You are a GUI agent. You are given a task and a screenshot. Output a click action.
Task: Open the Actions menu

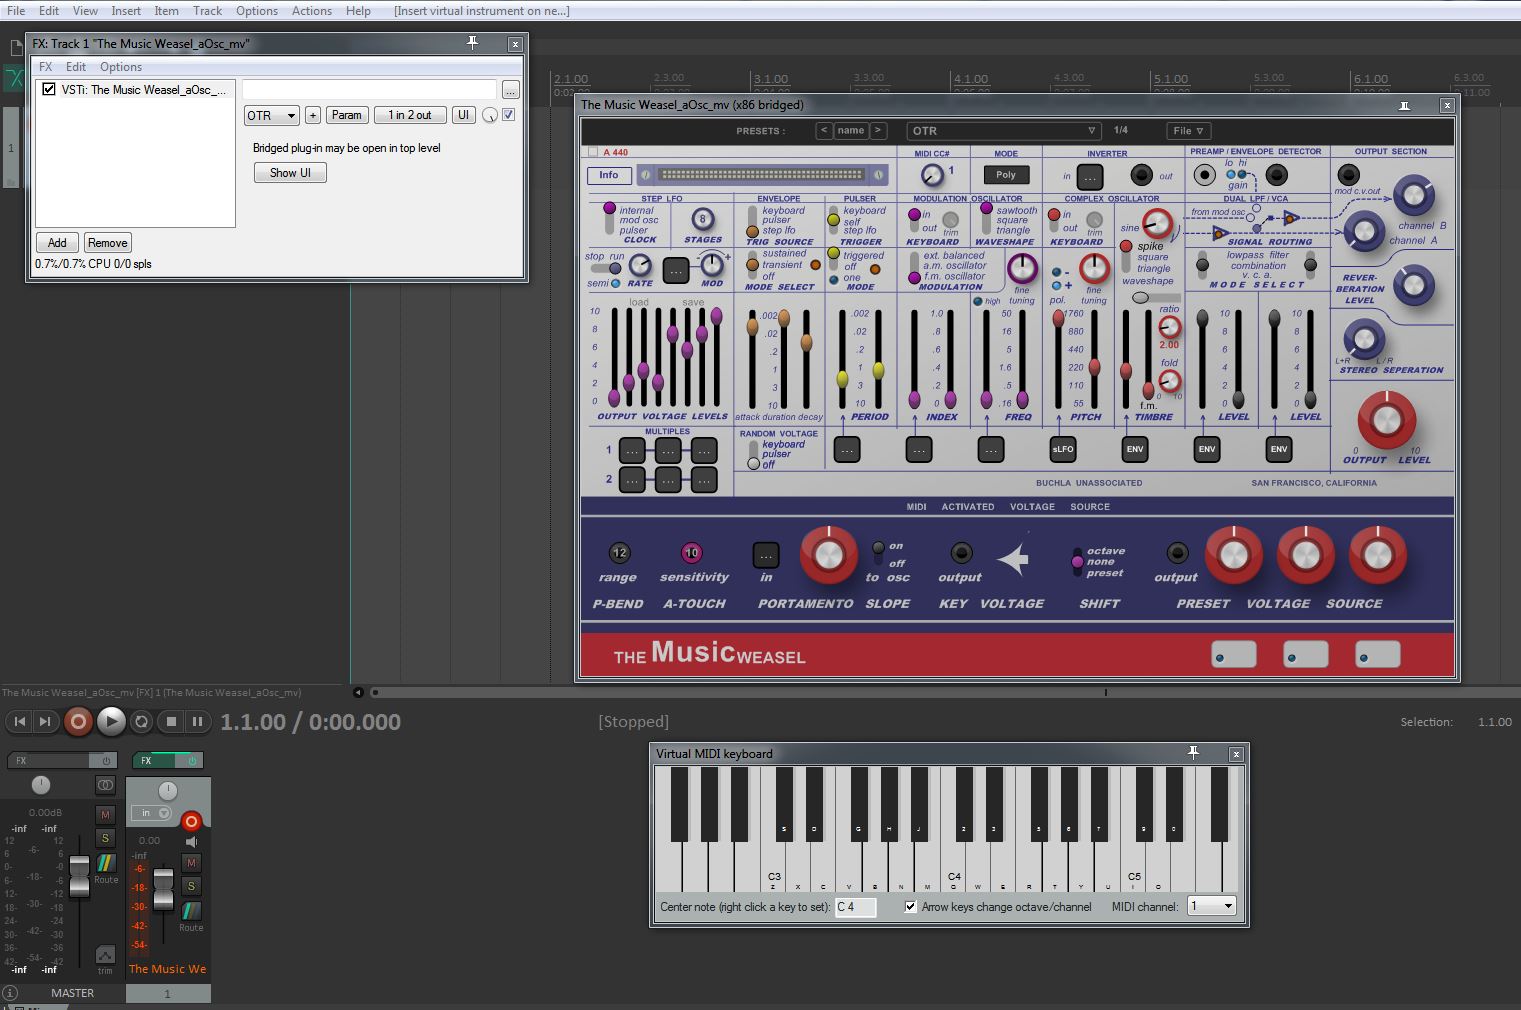pos(312,11)
